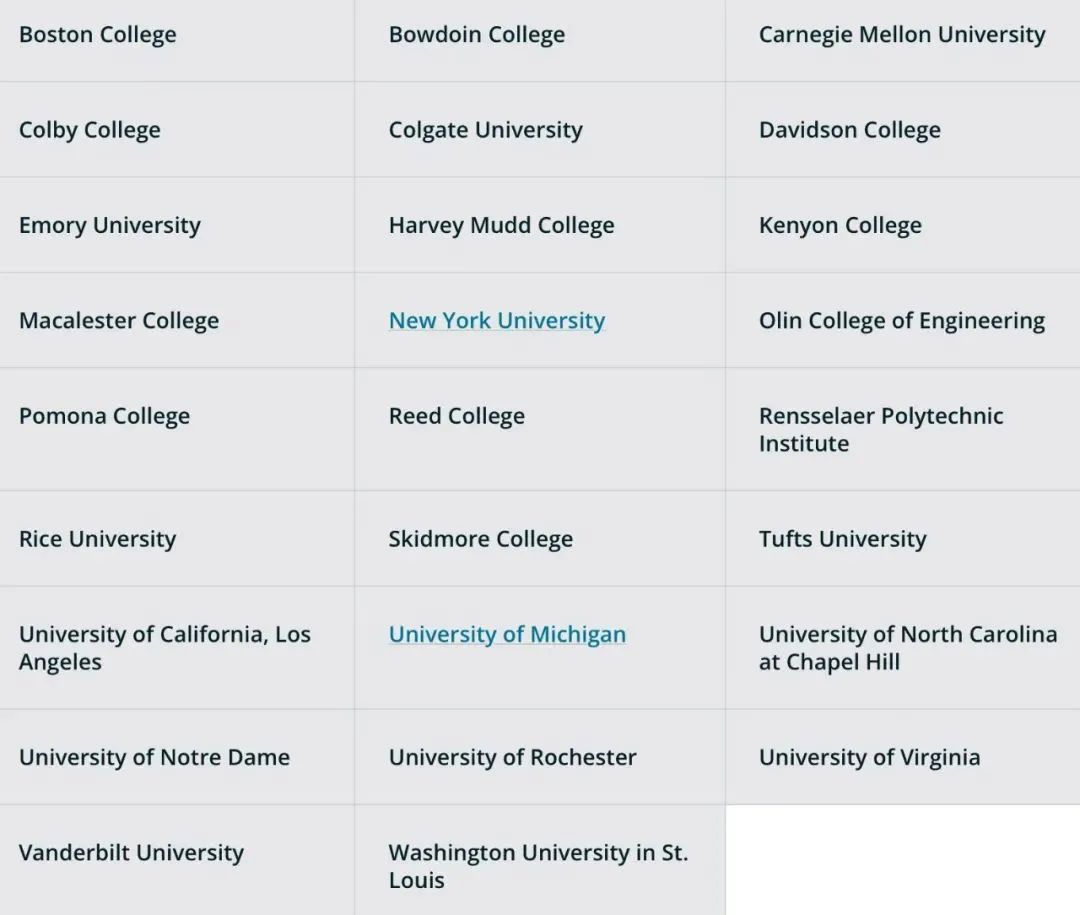Choose the Tufts University cell
The image size is (1080, 915).
(x=842, y=540)
